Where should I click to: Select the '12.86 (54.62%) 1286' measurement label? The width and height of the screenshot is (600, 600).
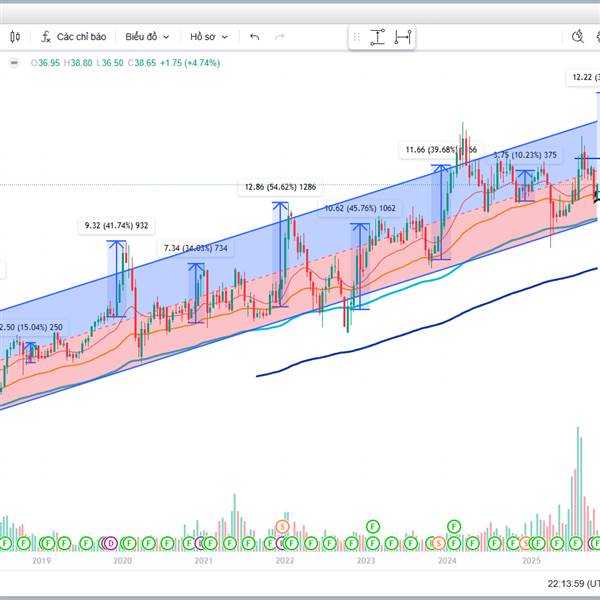coord(280,187)
